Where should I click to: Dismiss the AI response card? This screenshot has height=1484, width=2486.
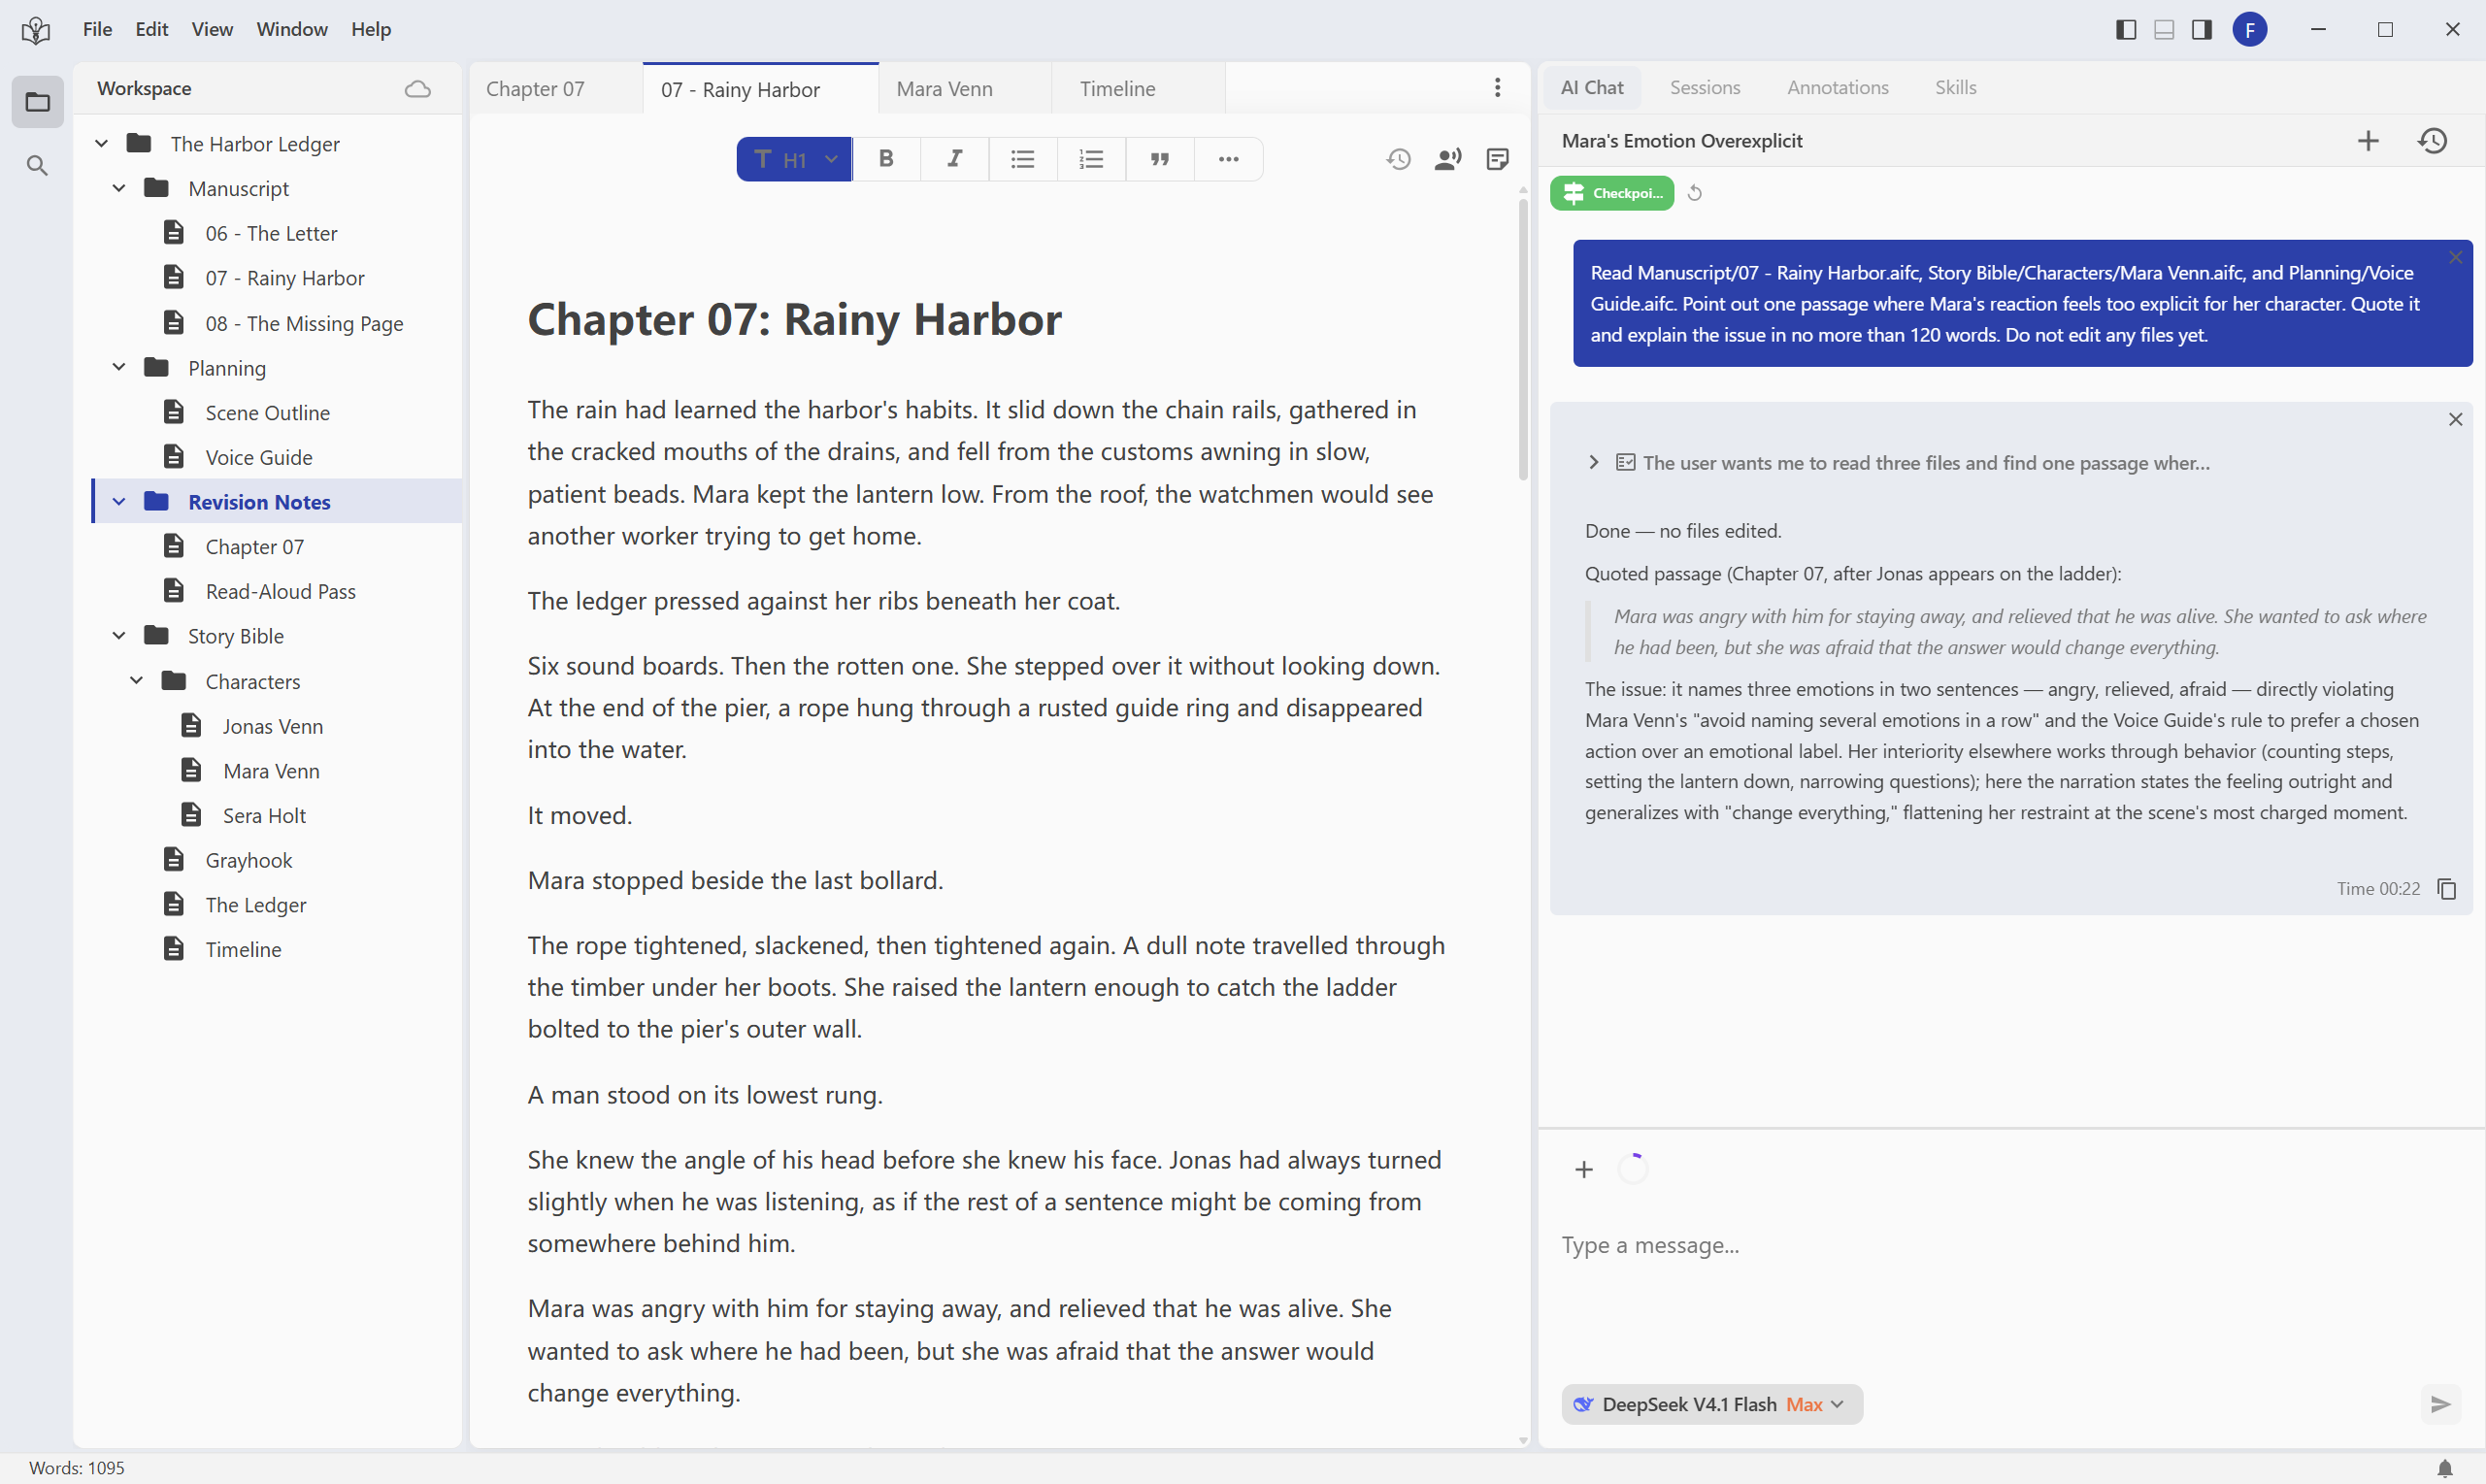coord(2454,419)
